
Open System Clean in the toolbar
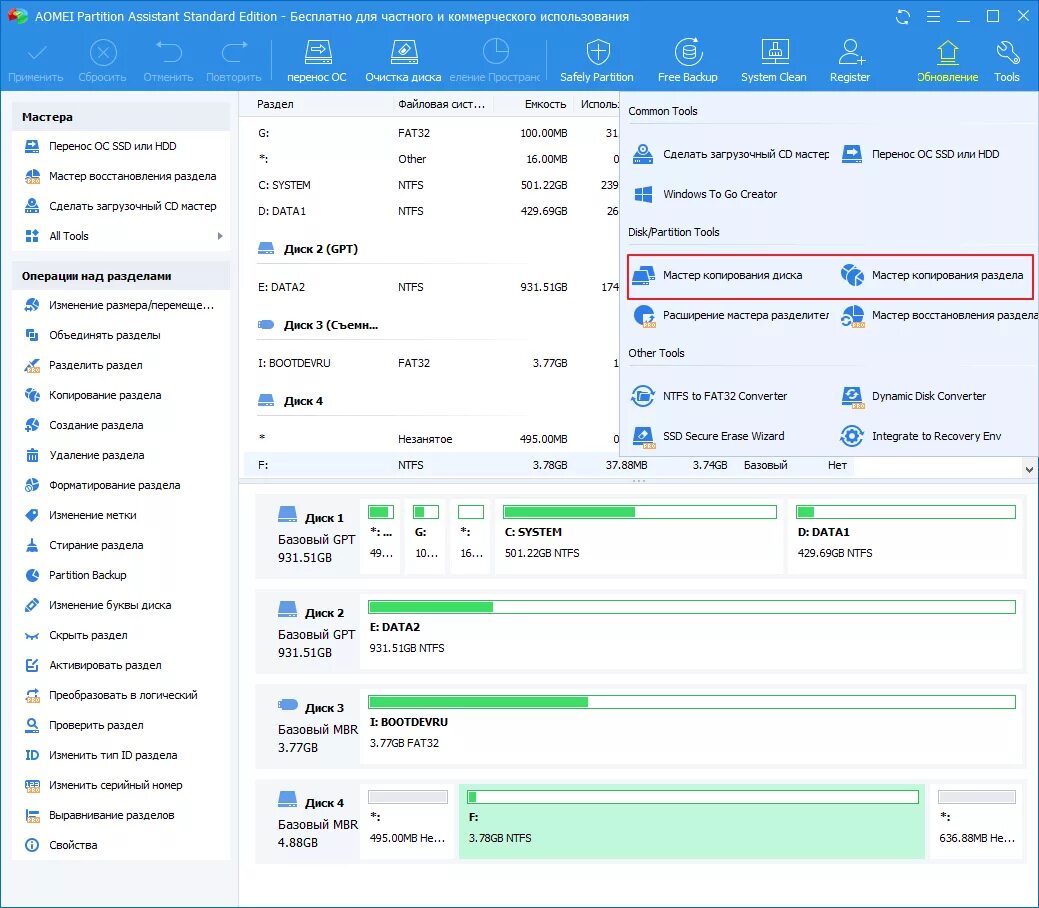tap(773, 60)
